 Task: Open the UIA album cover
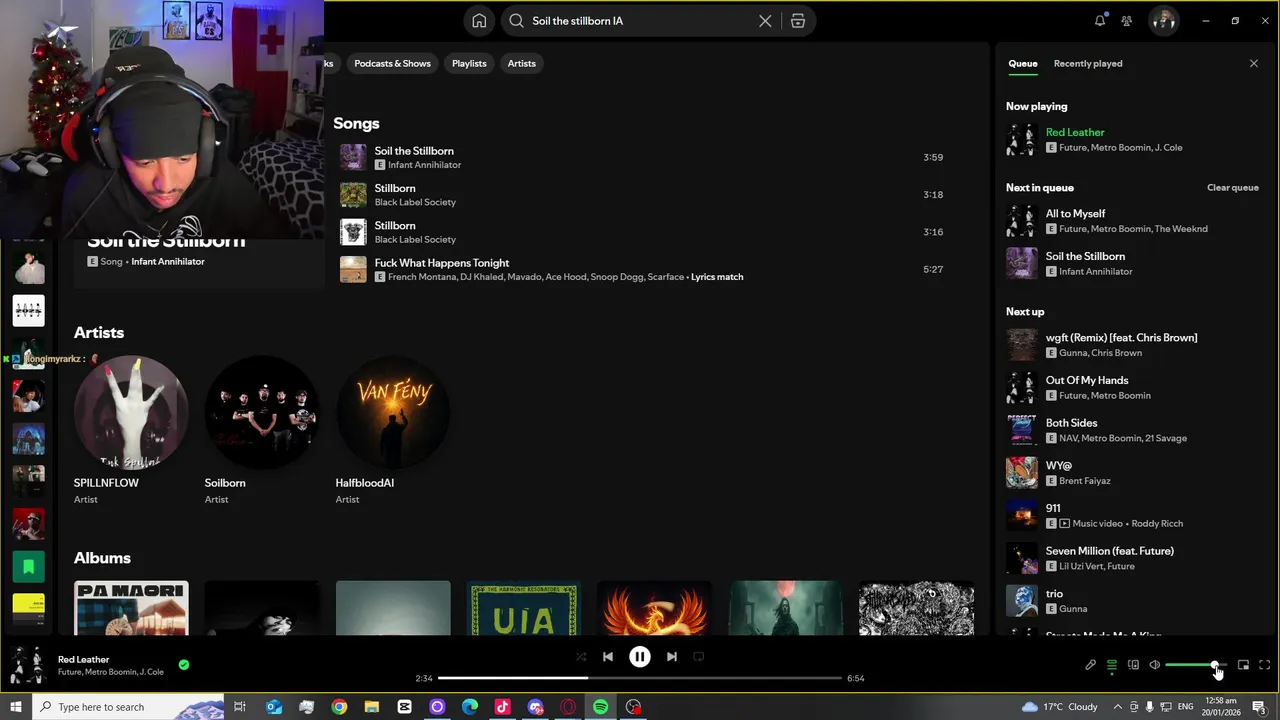click(524, 608)
